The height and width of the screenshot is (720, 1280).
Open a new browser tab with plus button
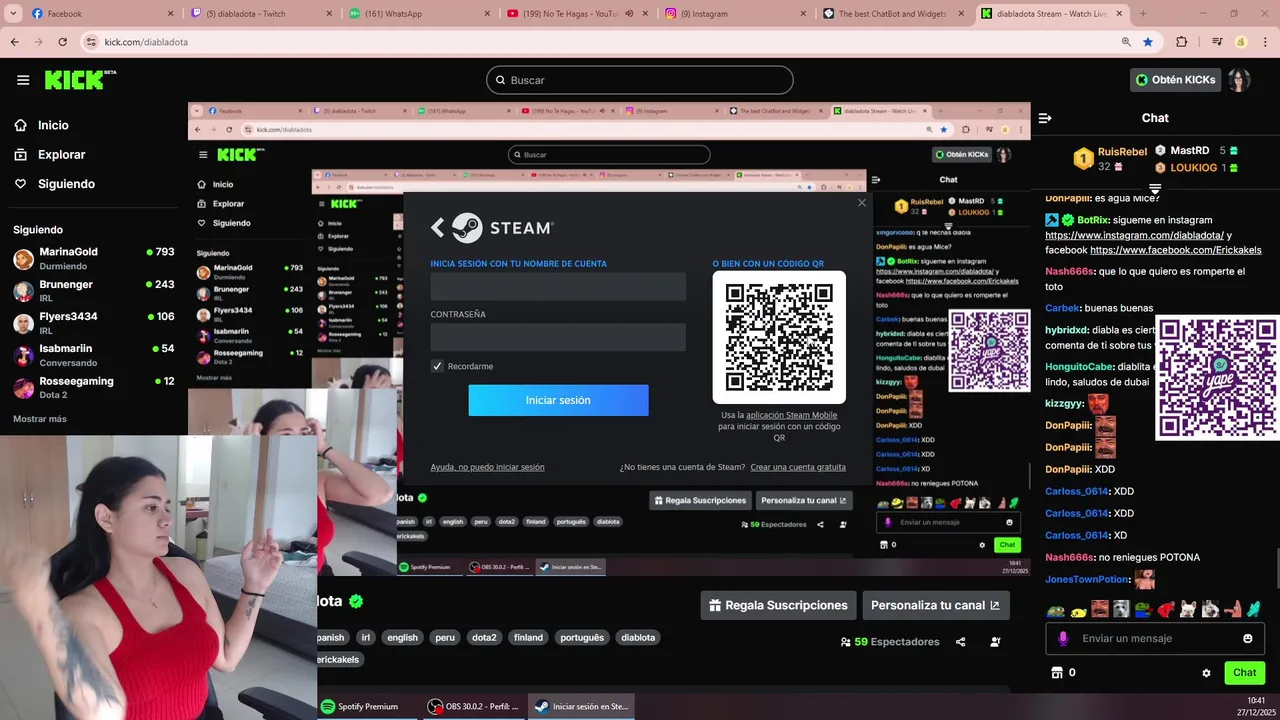point(1143,14)
